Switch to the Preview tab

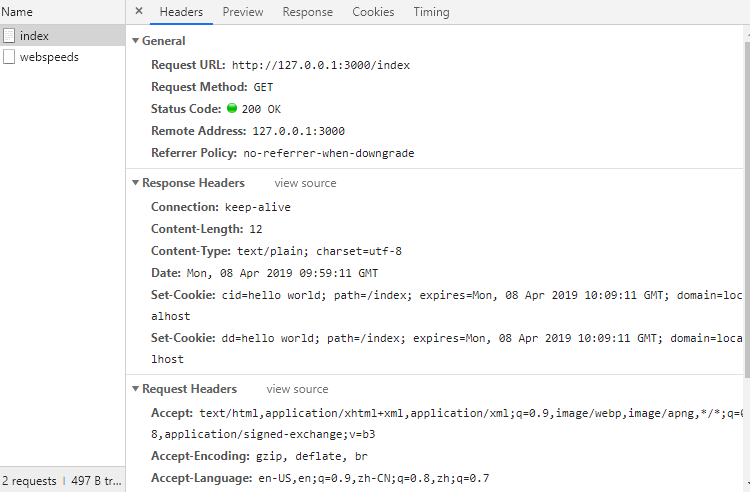coord(243,12)
